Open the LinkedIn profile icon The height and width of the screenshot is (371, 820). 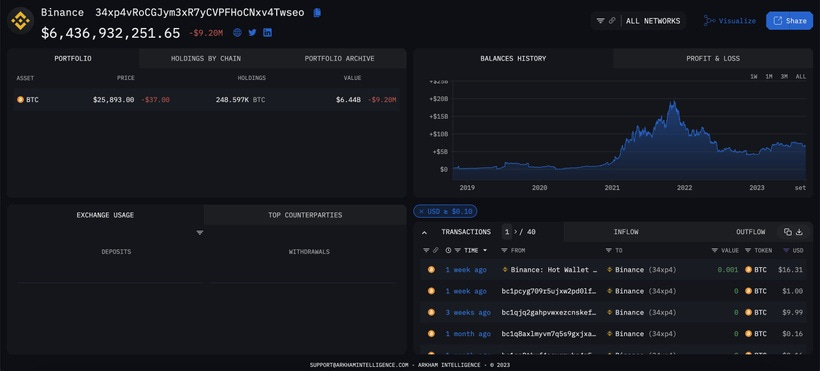pyautogui.click(x=267, y=32)
